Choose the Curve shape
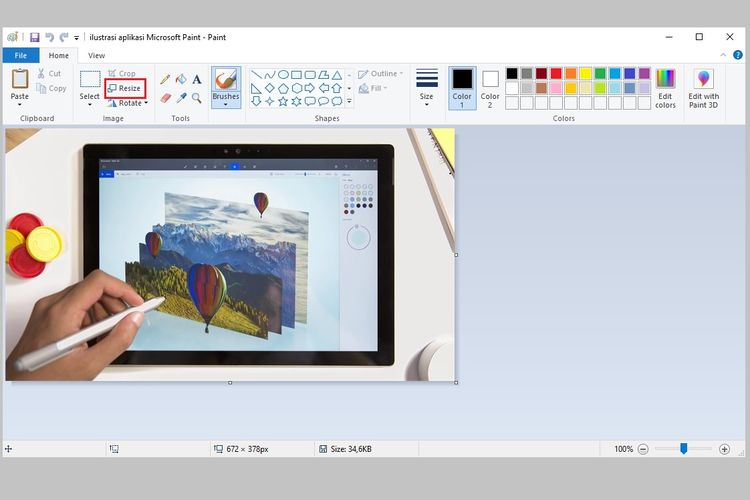750x500 pixels. click(x=270, y=75)
